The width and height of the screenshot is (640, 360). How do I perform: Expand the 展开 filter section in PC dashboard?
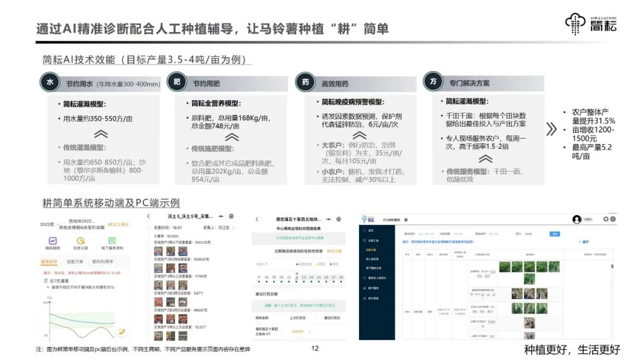coord(584,242)
